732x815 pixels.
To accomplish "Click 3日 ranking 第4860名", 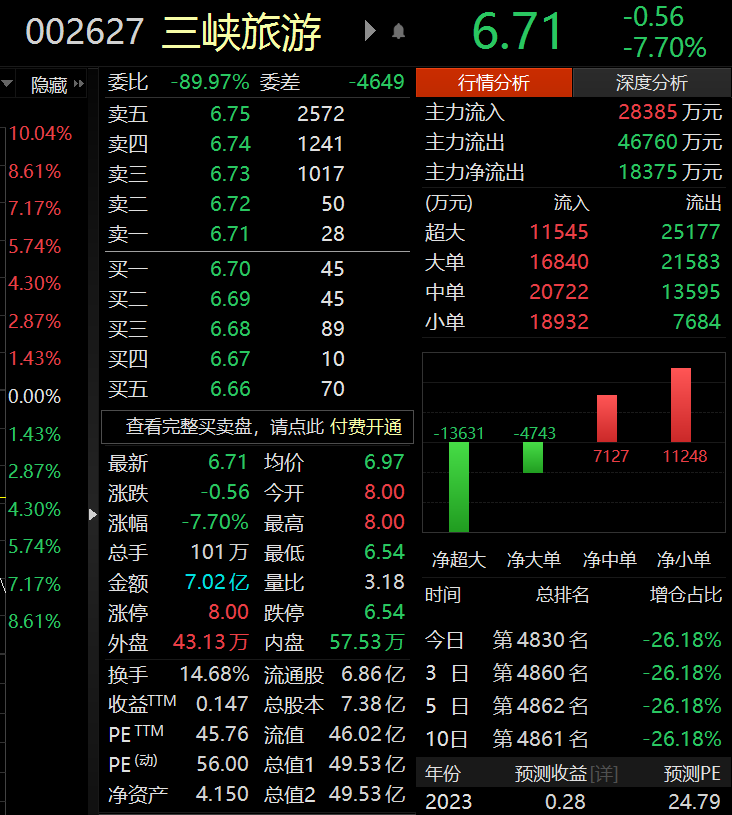I will click(x=540, y=673).
